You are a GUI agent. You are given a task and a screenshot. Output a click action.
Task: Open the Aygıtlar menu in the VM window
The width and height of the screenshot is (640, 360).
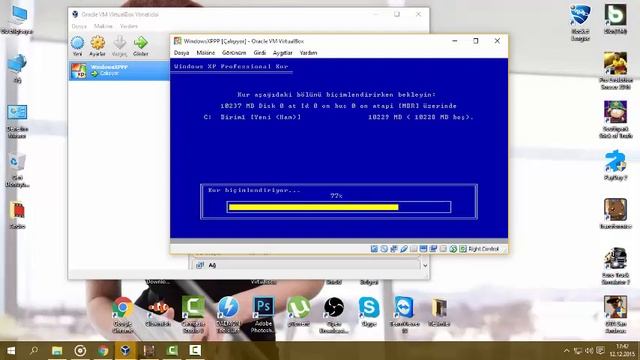[x=282, y=53]
